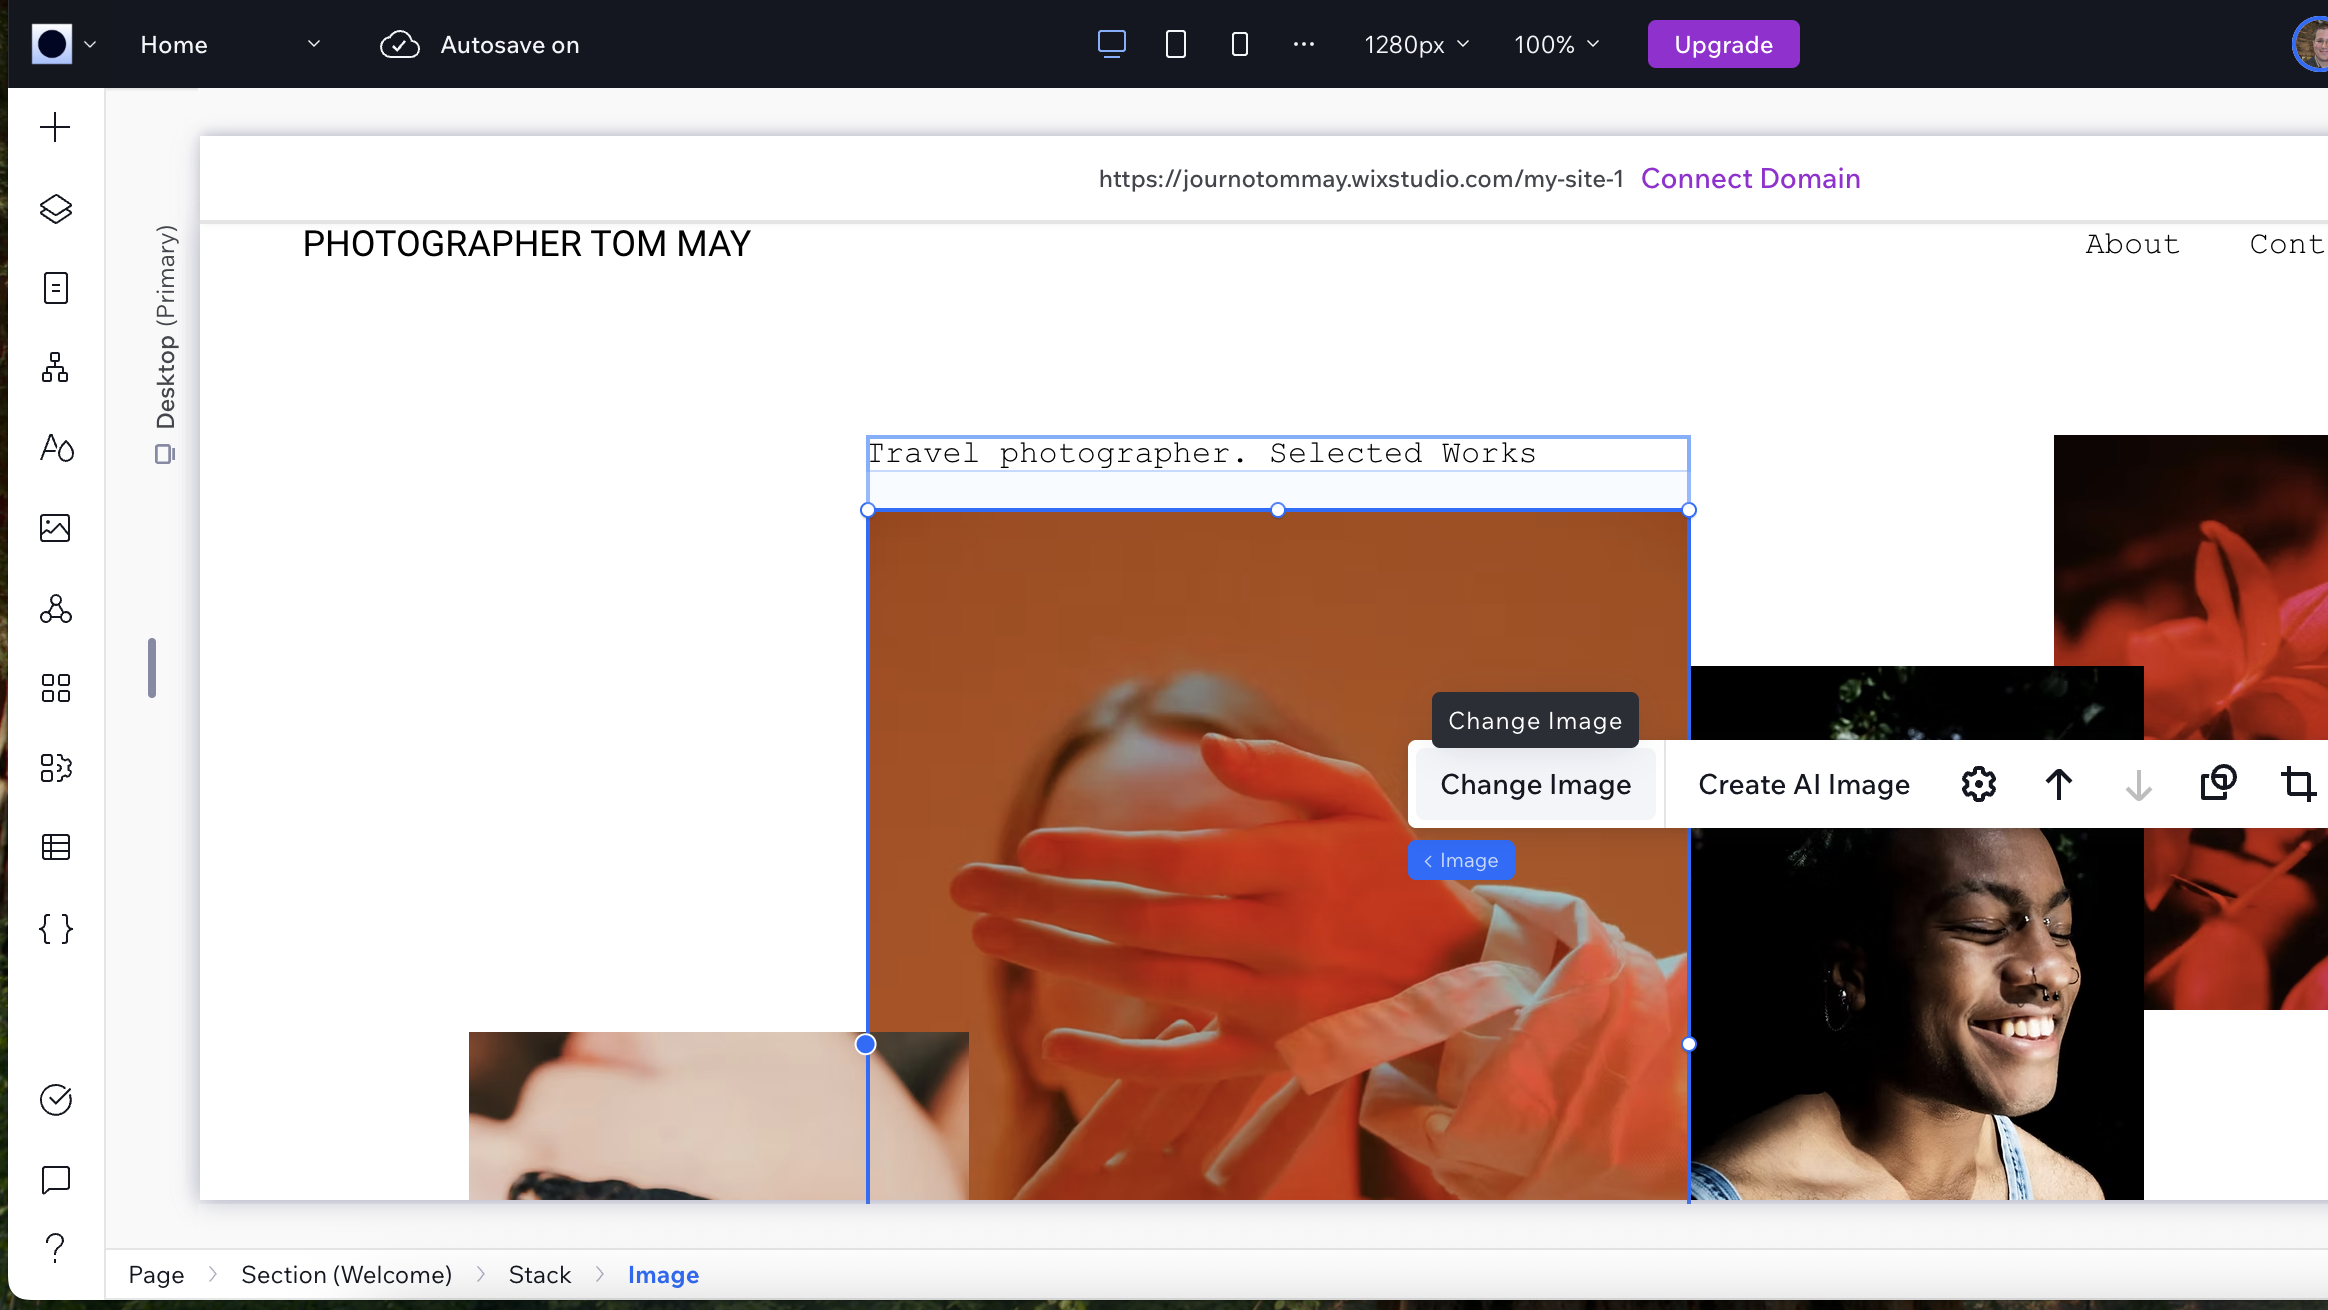Open the comments speech bubble icon
Screen dimensions: 2328x1310
pos(55,1180)
